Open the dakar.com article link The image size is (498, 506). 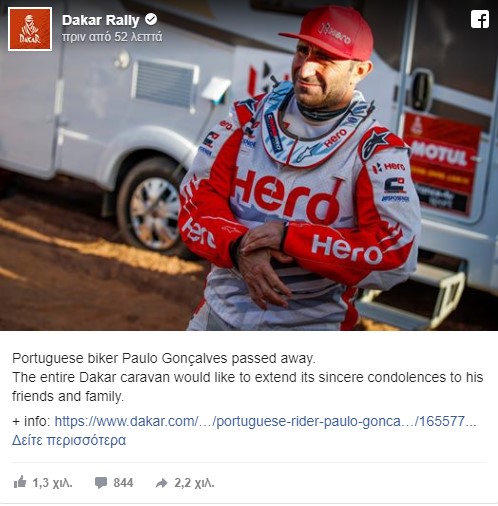click(265, 421)
